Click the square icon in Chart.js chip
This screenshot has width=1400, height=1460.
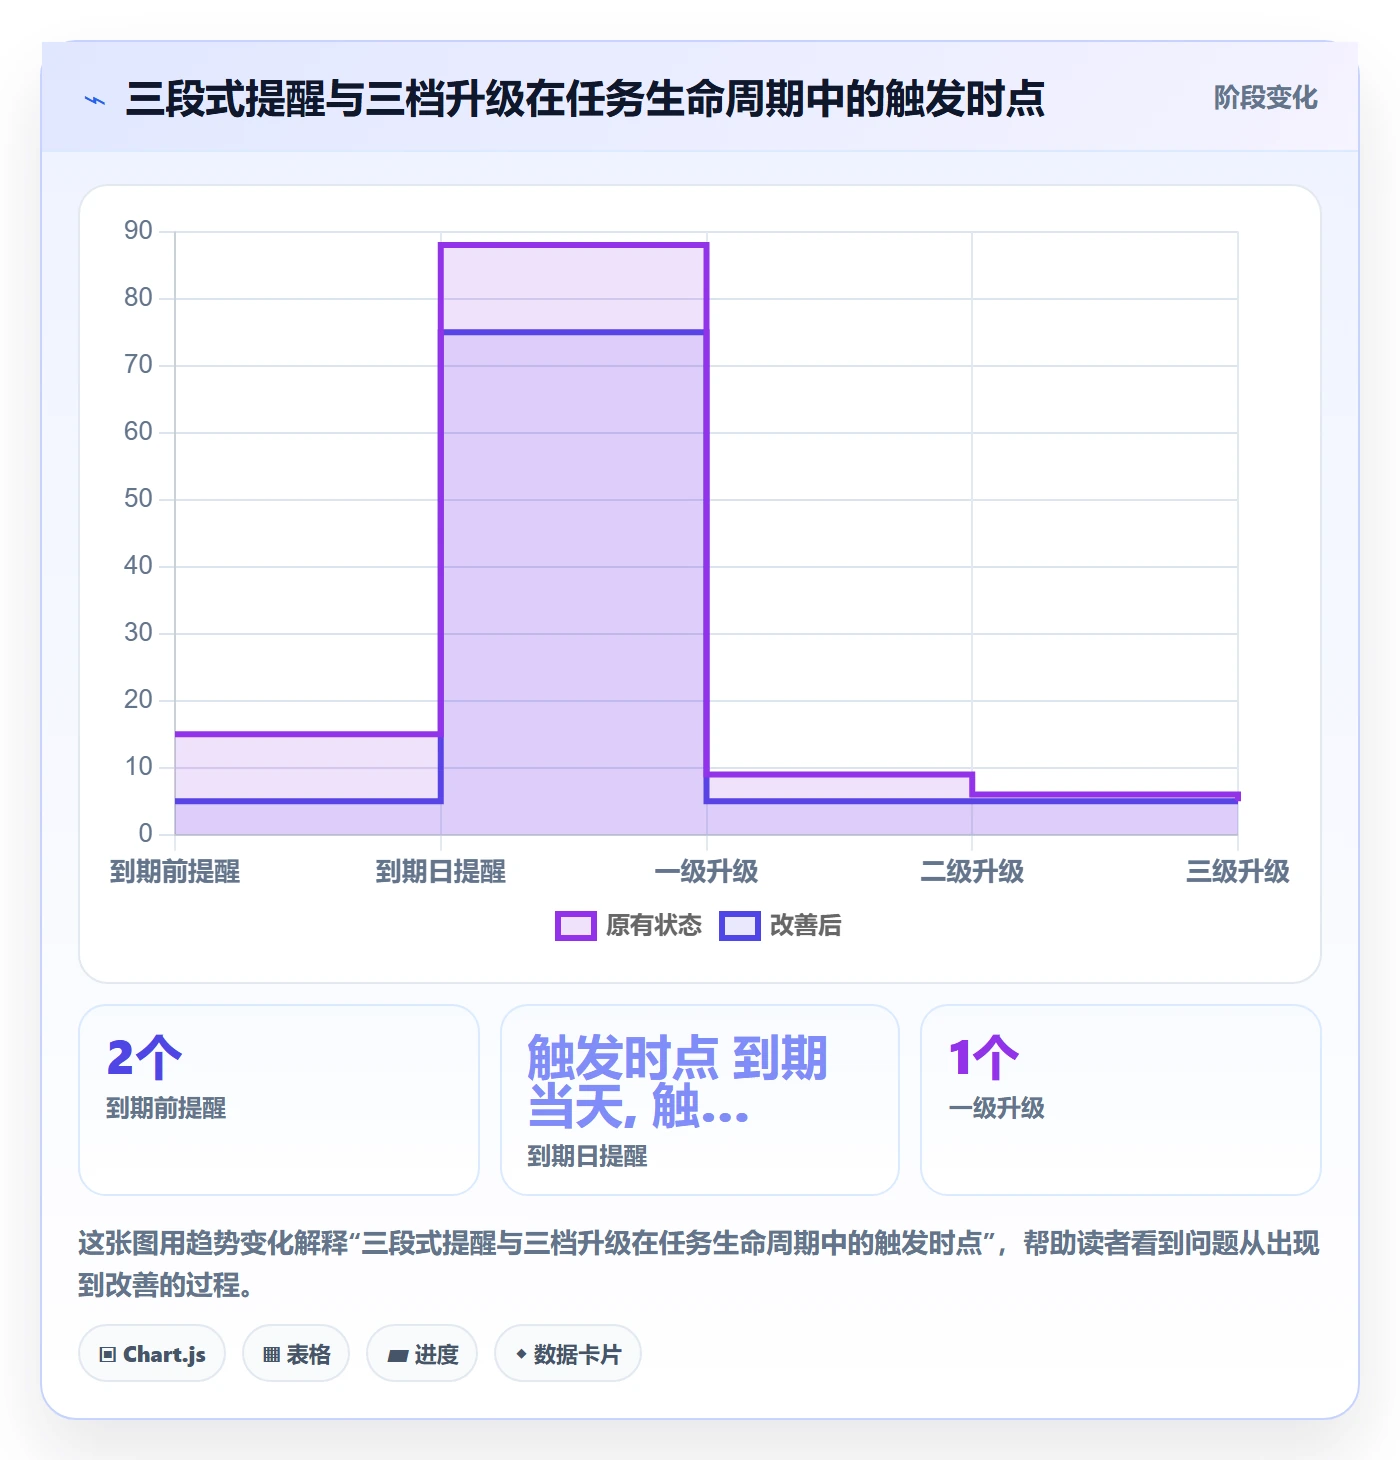(x=108, y=1355)
